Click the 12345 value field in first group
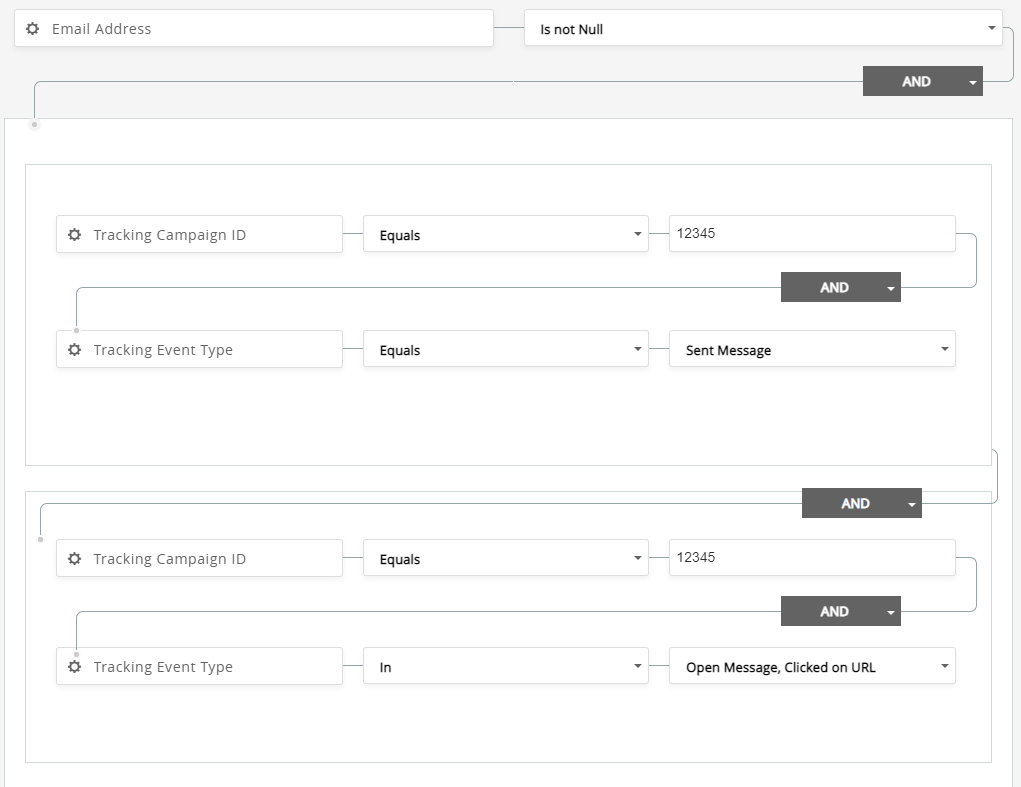Viewport: 1021px width, 787px height. [x=811, y=234]
